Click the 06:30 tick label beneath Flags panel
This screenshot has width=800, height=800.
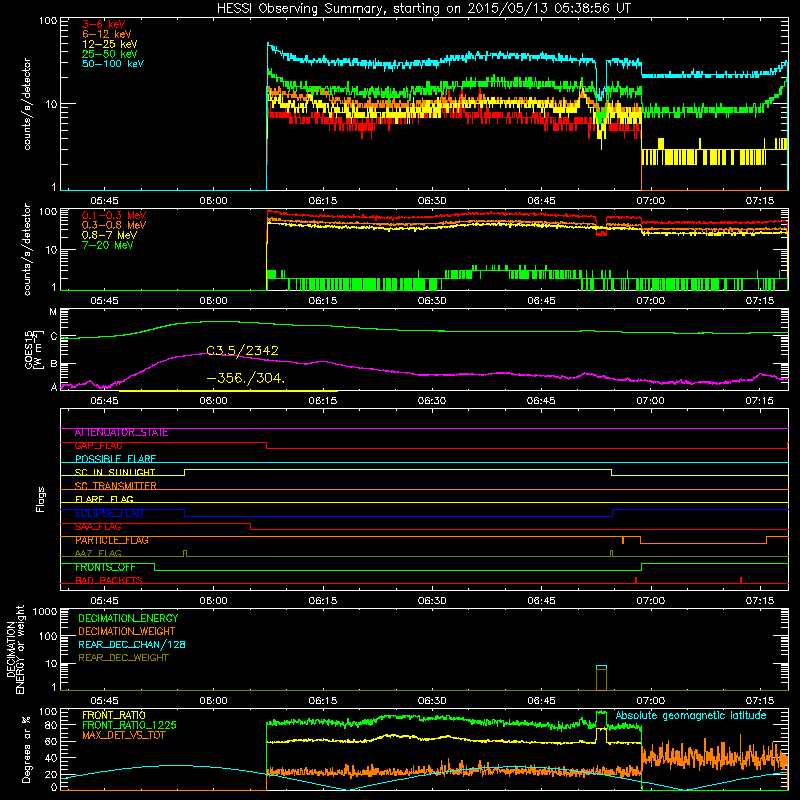pos(432,601)
